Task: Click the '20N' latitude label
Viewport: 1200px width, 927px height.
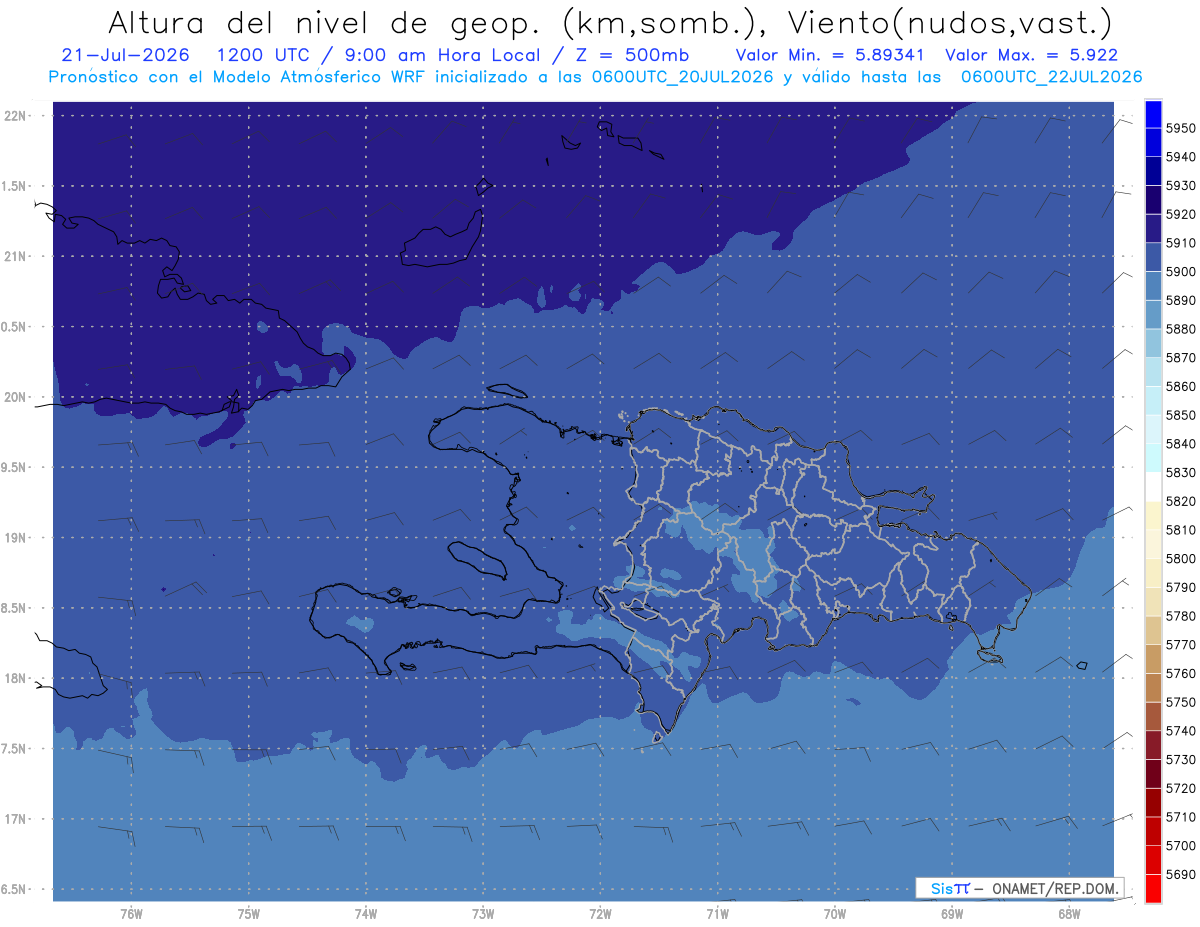Action: (x=15, y=397)
